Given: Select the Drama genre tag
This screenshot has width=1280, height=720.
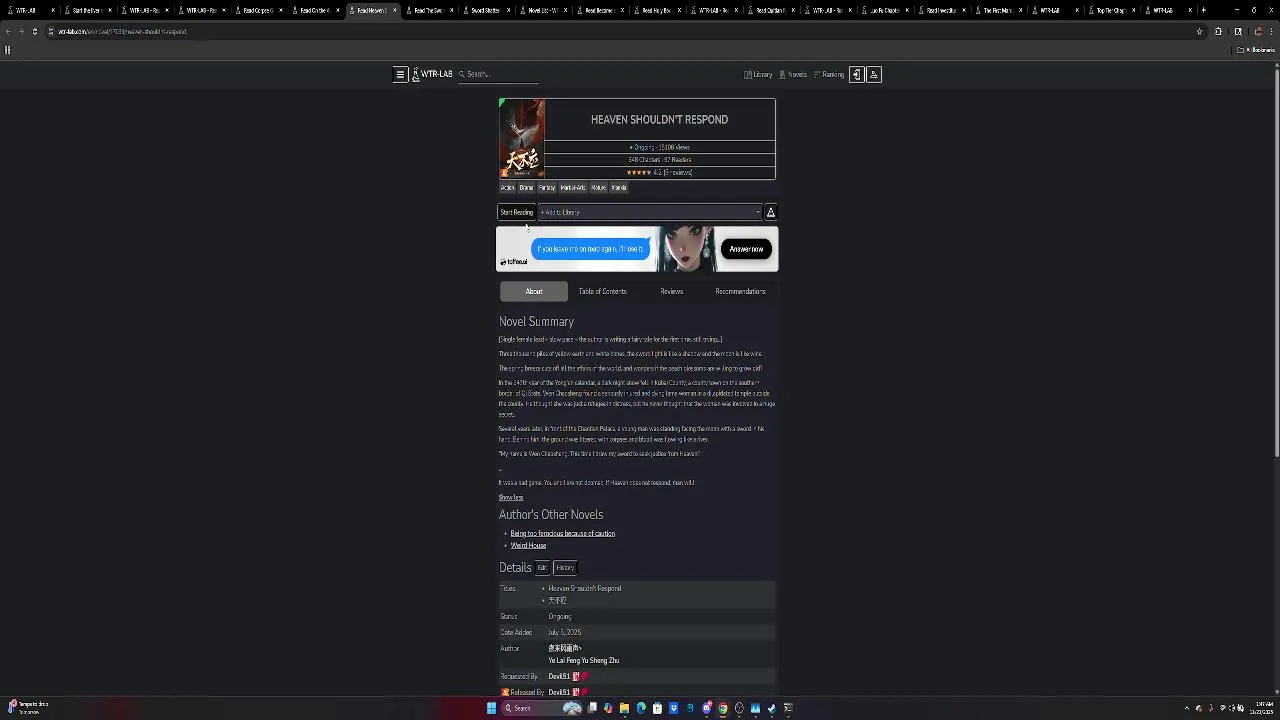Looking at the screenshot, I should click(x=526, y=188).
